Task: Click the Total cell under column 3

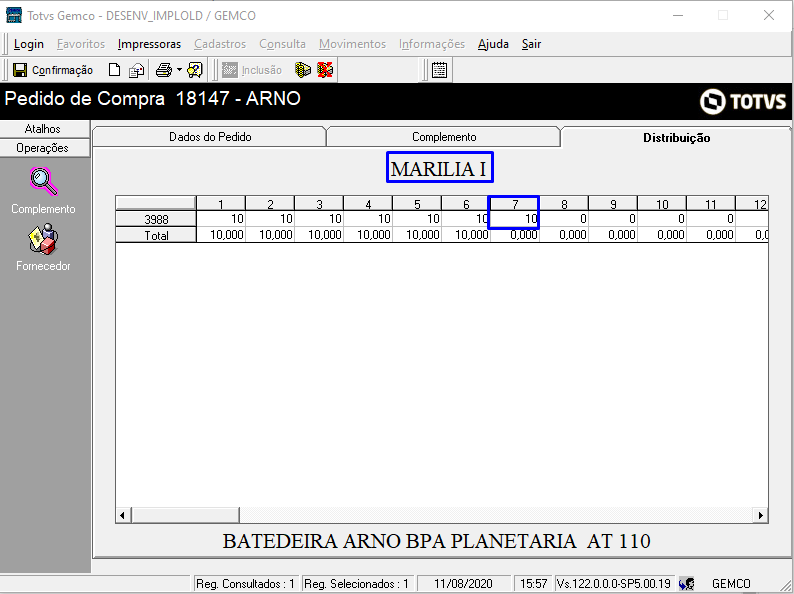Action: [x=319, y=235]
